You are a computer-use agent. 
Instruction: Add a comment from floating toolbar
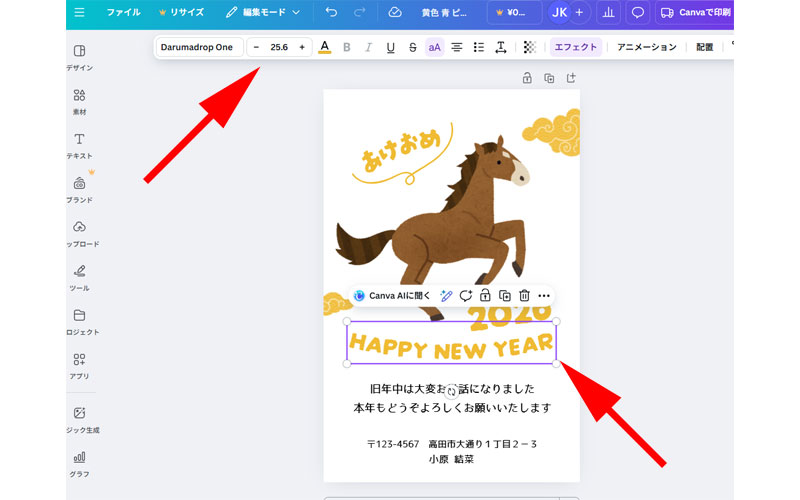[465, 296]
